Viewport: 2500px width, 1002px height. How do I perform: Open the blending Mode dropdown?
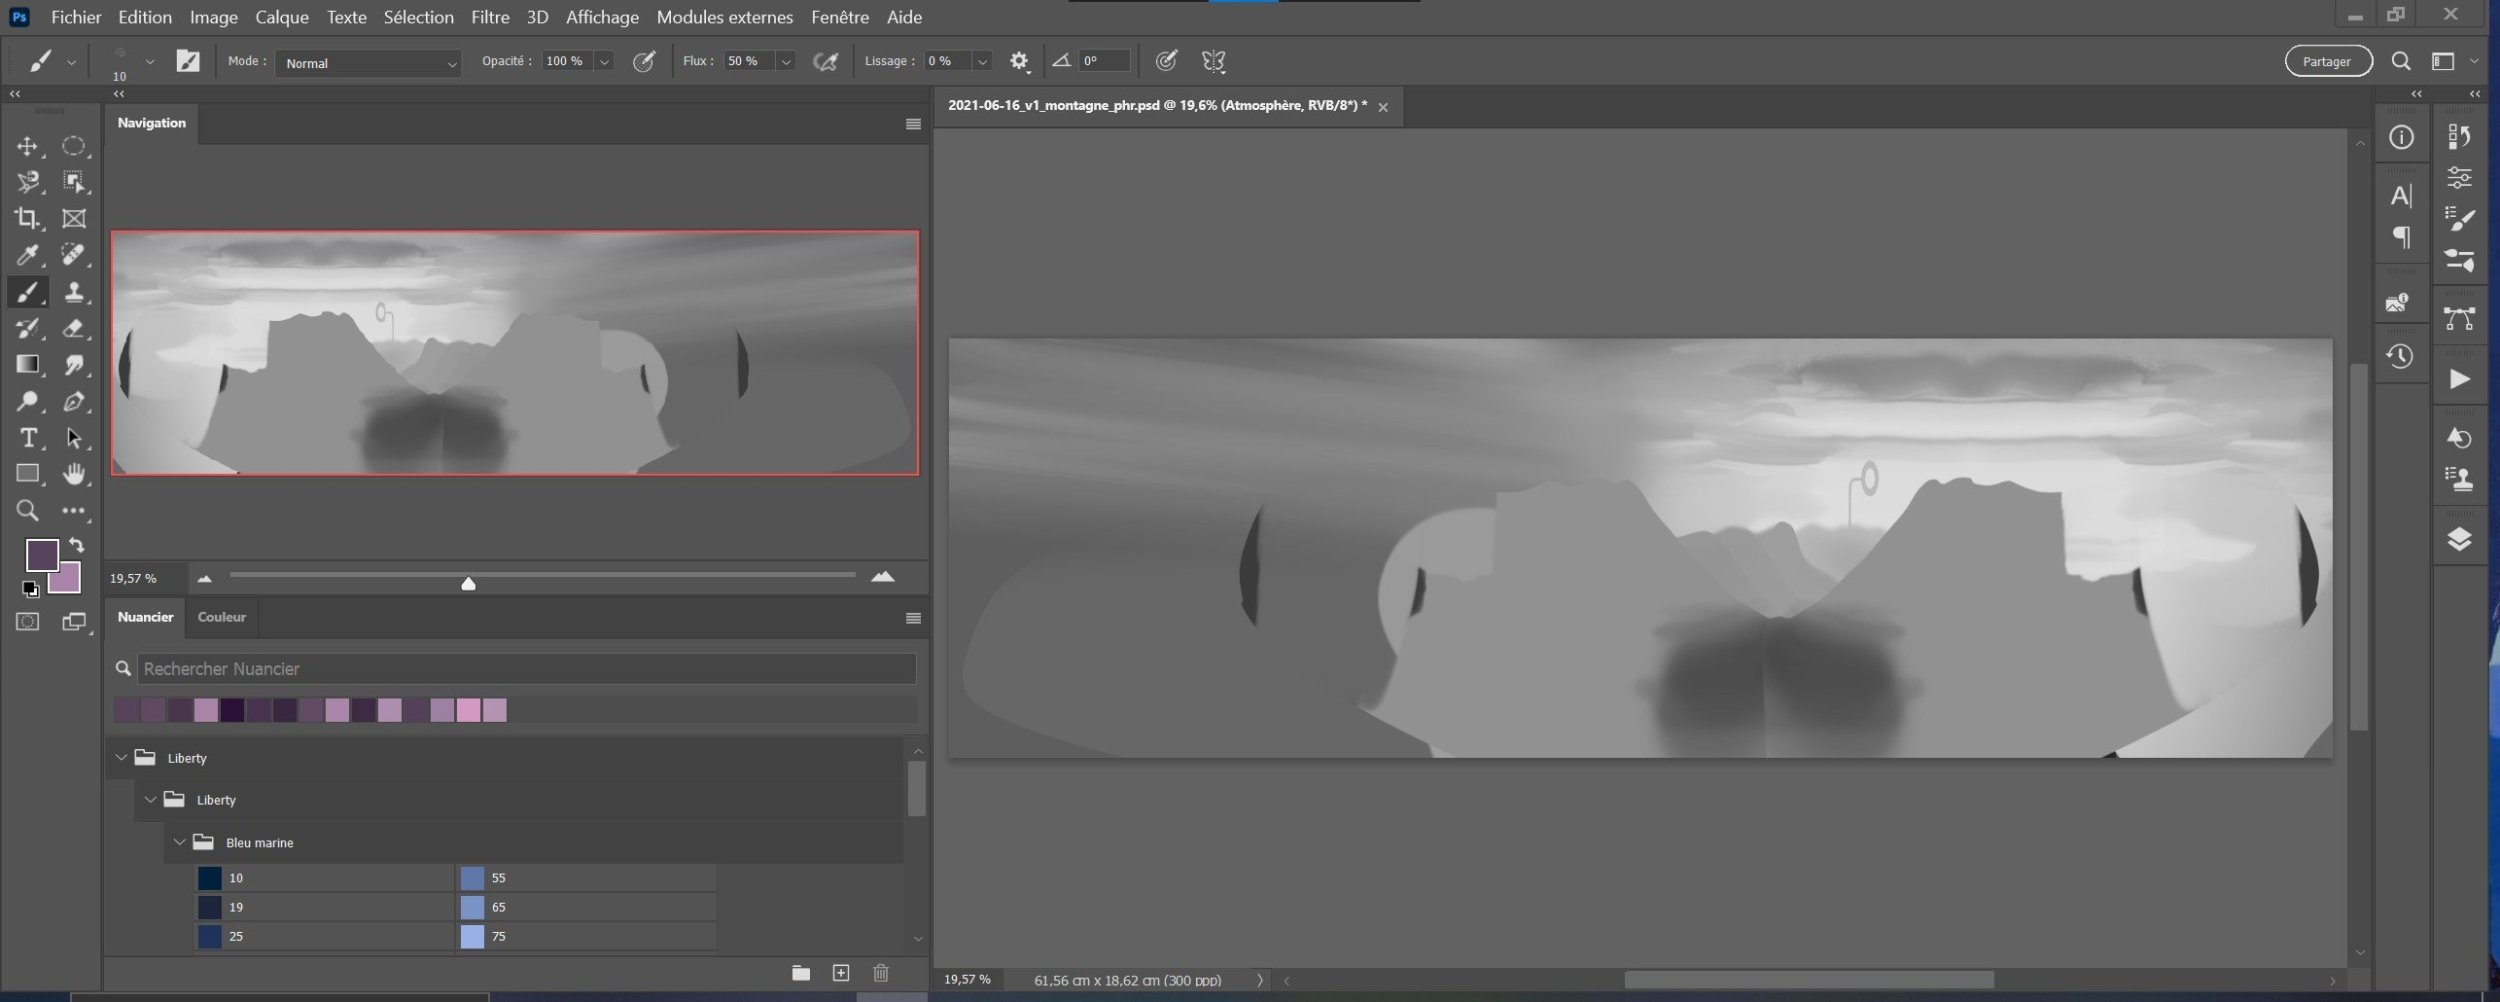point(368,63)
